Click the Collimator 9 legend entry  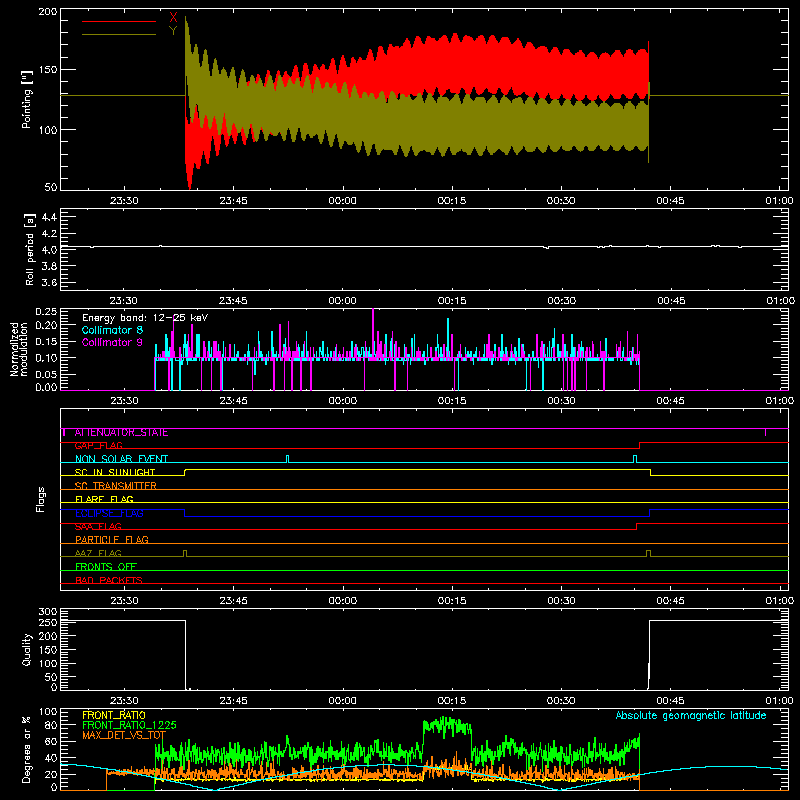[112, 342]
